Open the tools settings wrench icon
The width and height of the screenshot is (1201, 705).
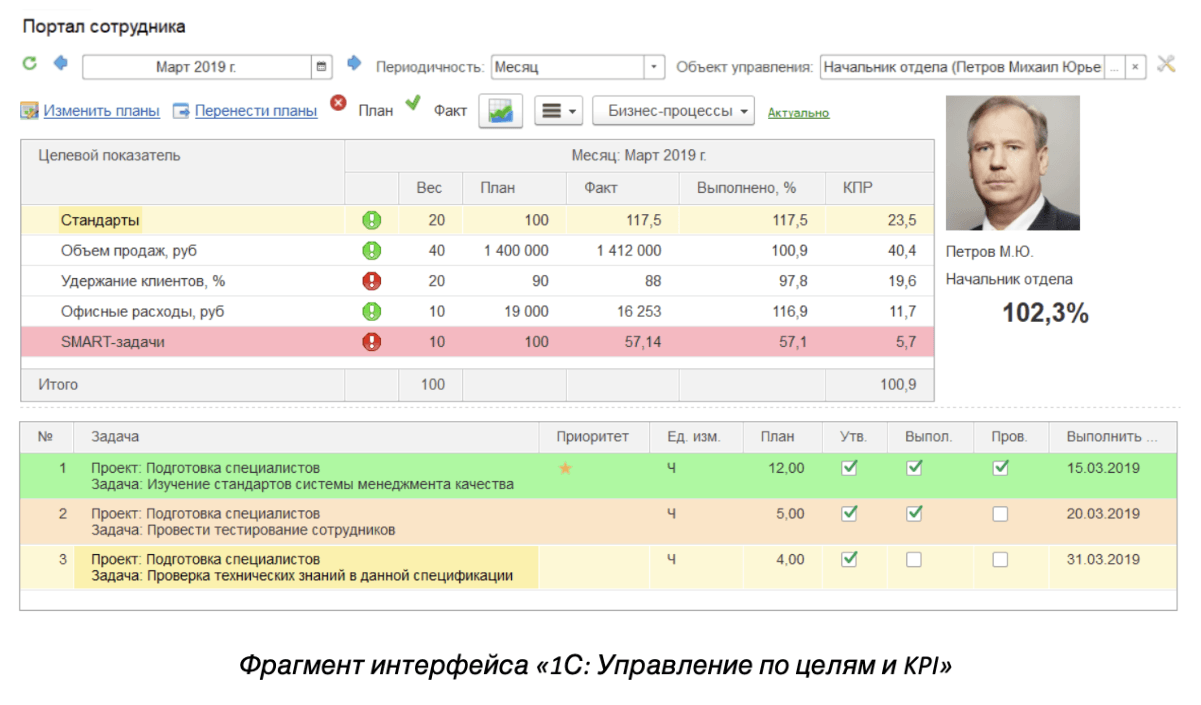click(1166, 65)
